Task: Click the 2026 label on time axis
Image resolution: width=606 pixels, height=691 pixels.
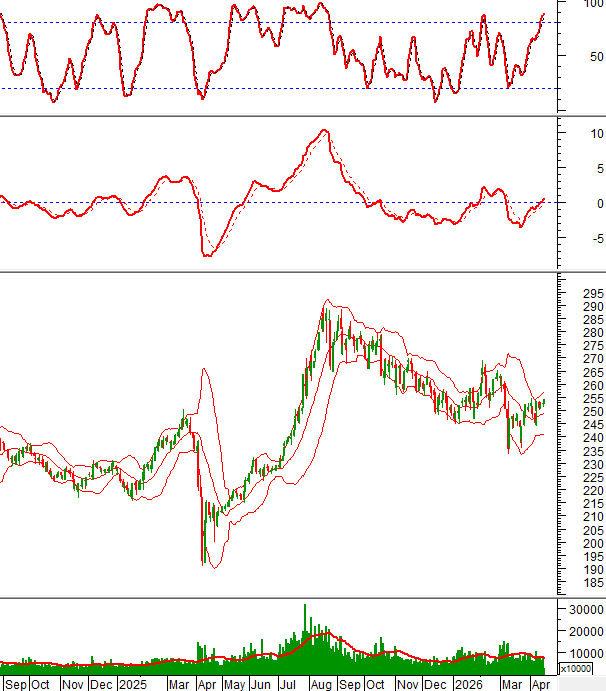Action: (468, 684)
